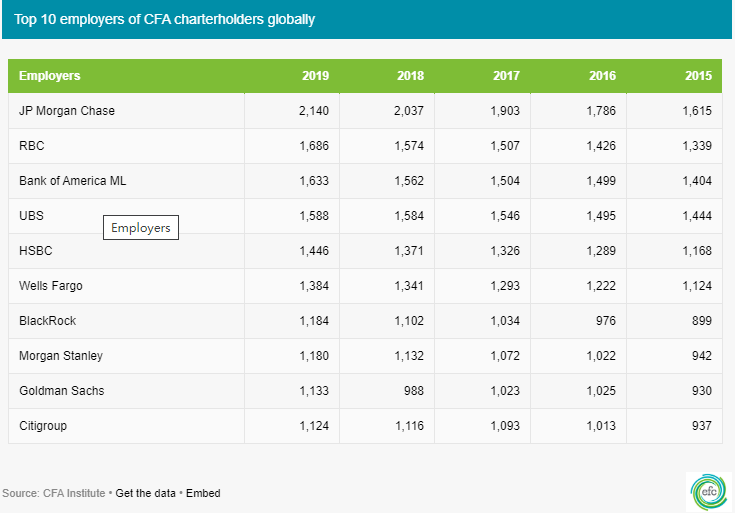This screenshot has width=735, height=513.
Task: Select the 'Top 10 employers of CFA charterholders globally' title
Action: tap(164, 19)
